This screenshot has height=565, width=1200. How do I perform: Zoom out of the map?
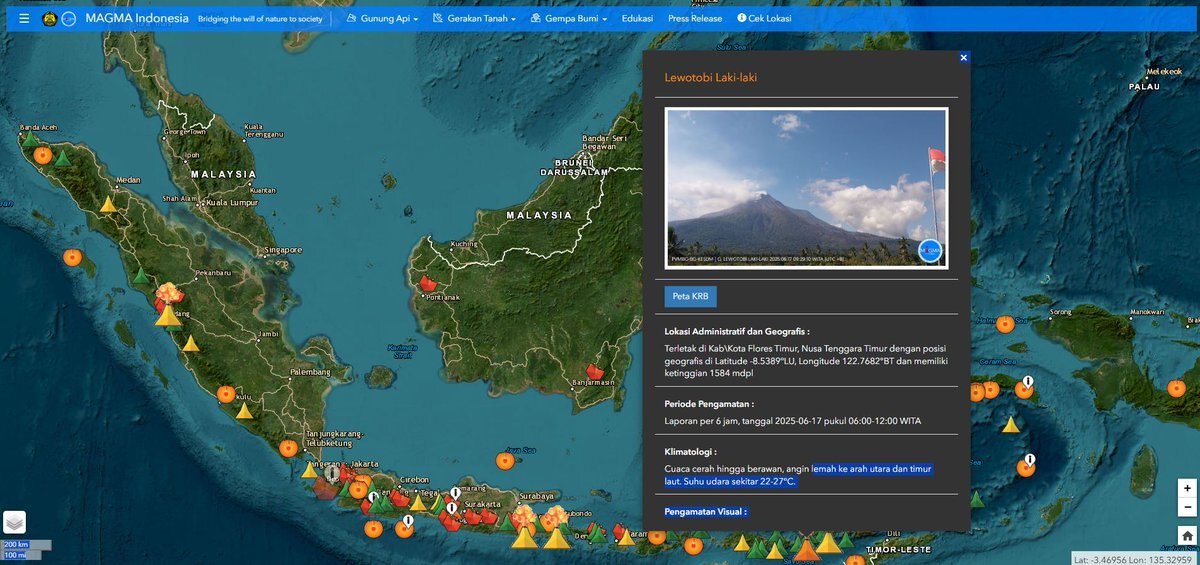tap(1187, 508)
